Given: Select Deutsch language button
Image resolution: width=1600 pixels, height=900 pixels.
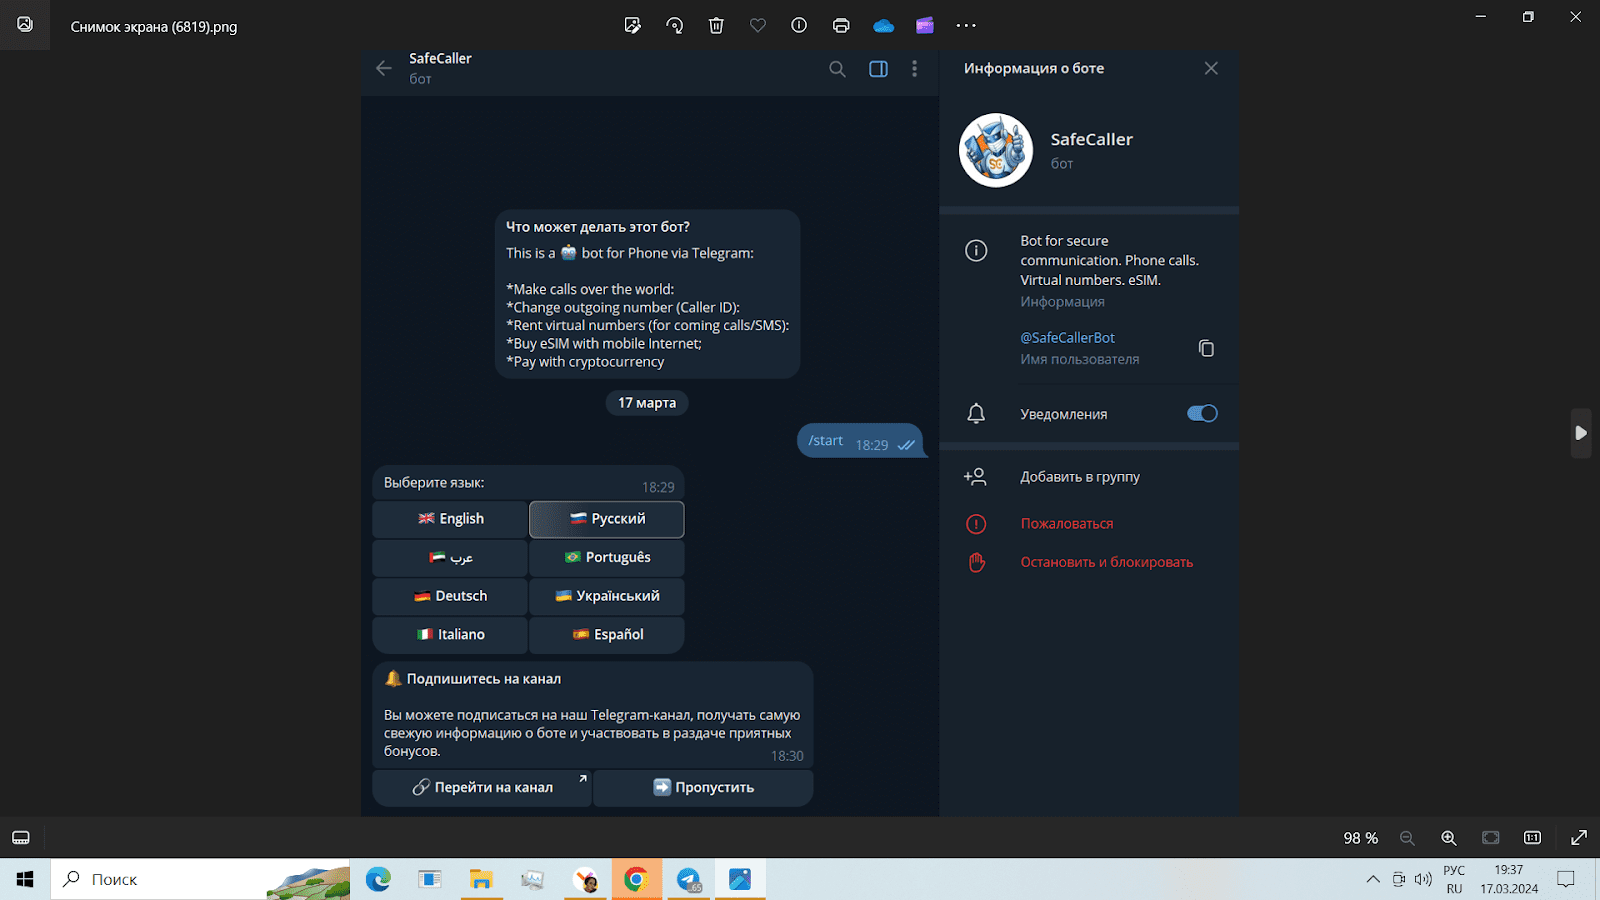Looking at the screenshot, I should pos(450,596).
